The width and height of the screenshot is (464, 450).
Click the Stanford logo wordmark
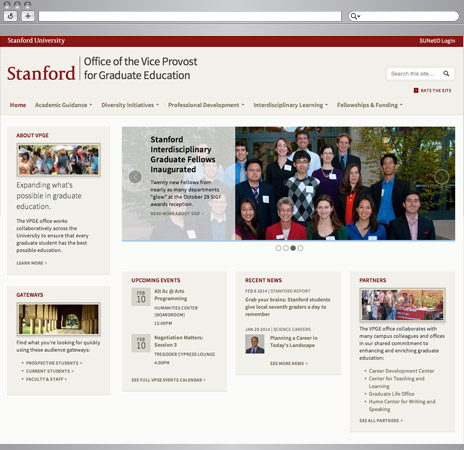[41, 73]
